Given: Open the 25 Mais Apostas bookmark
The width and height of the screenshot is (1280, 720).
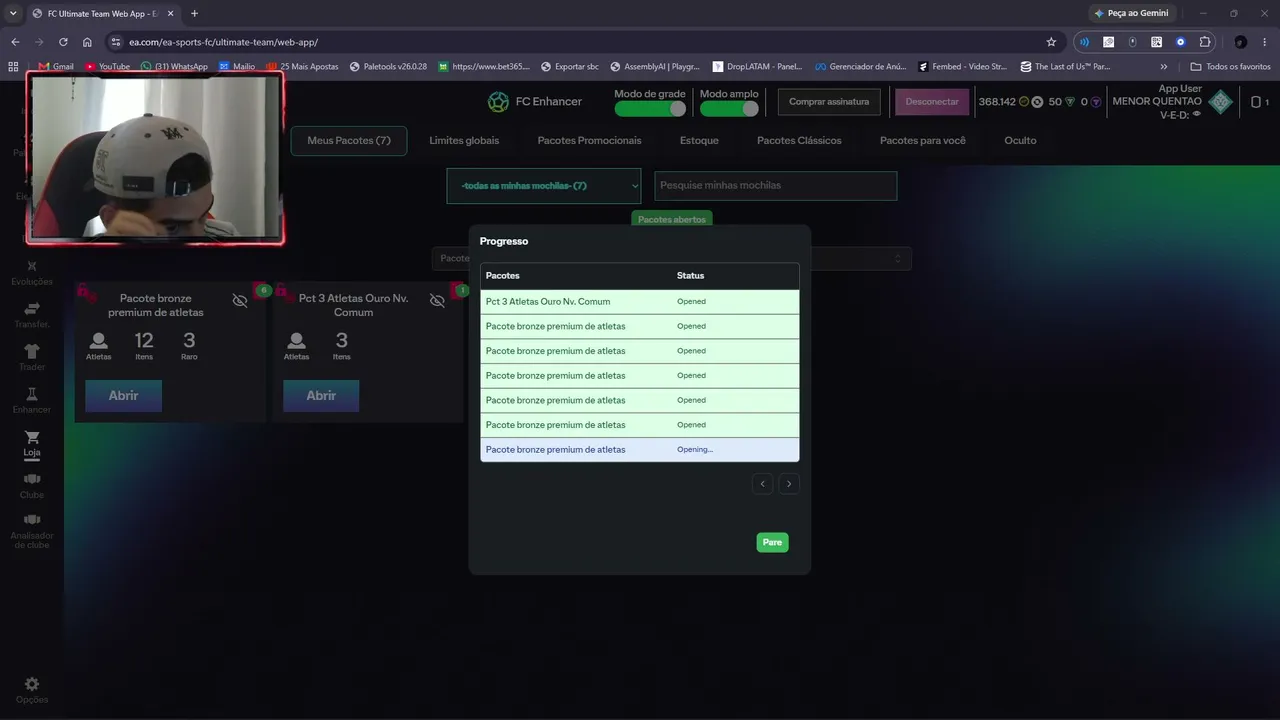Looking at the screenshot, I should [302, 67].
